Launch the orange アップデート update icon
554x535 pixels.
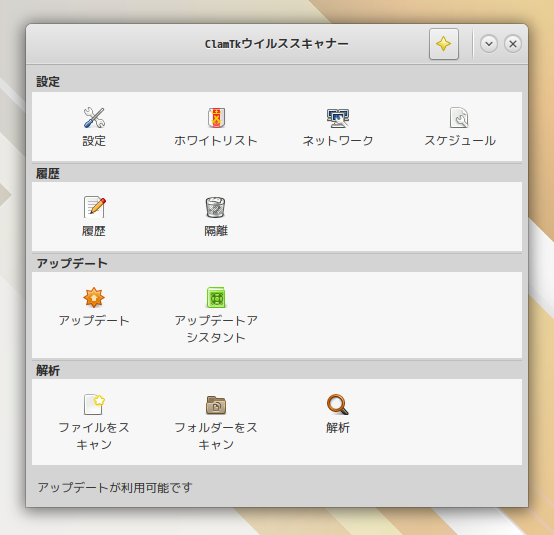click(94, 297)
